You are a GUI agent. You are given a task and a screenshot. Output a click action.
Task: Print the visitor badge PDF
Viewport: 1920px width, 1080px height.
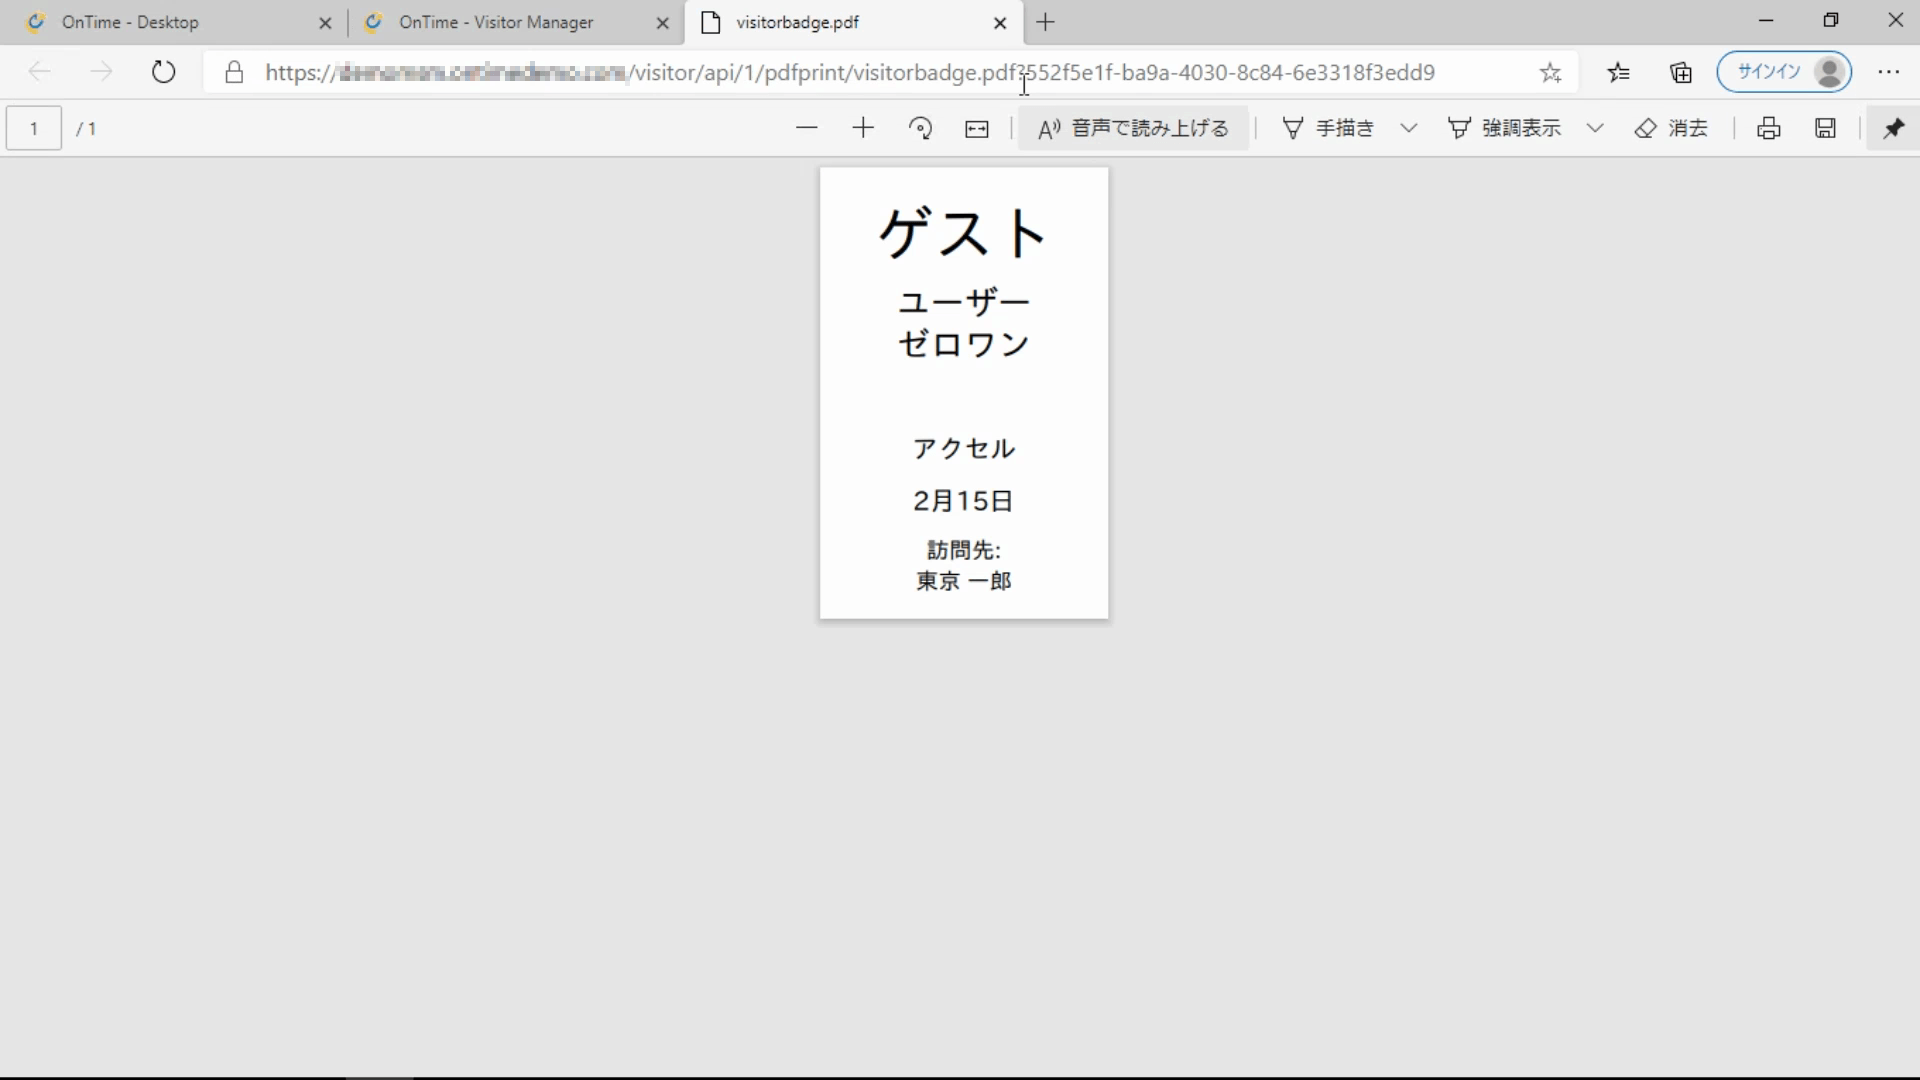coord(1768,128)
